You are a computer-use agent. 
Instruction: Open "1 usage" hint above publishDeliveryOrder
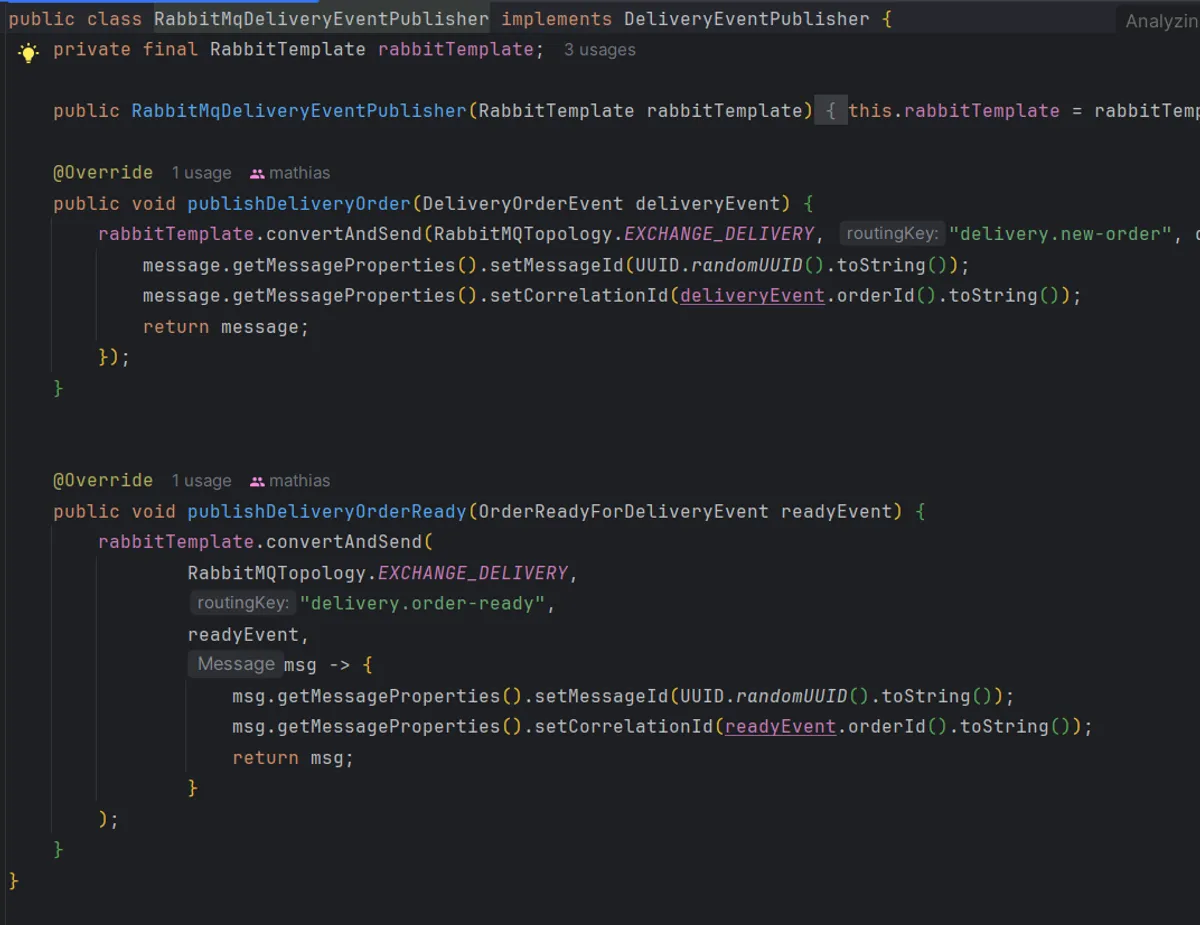click(x=201, y=173)
